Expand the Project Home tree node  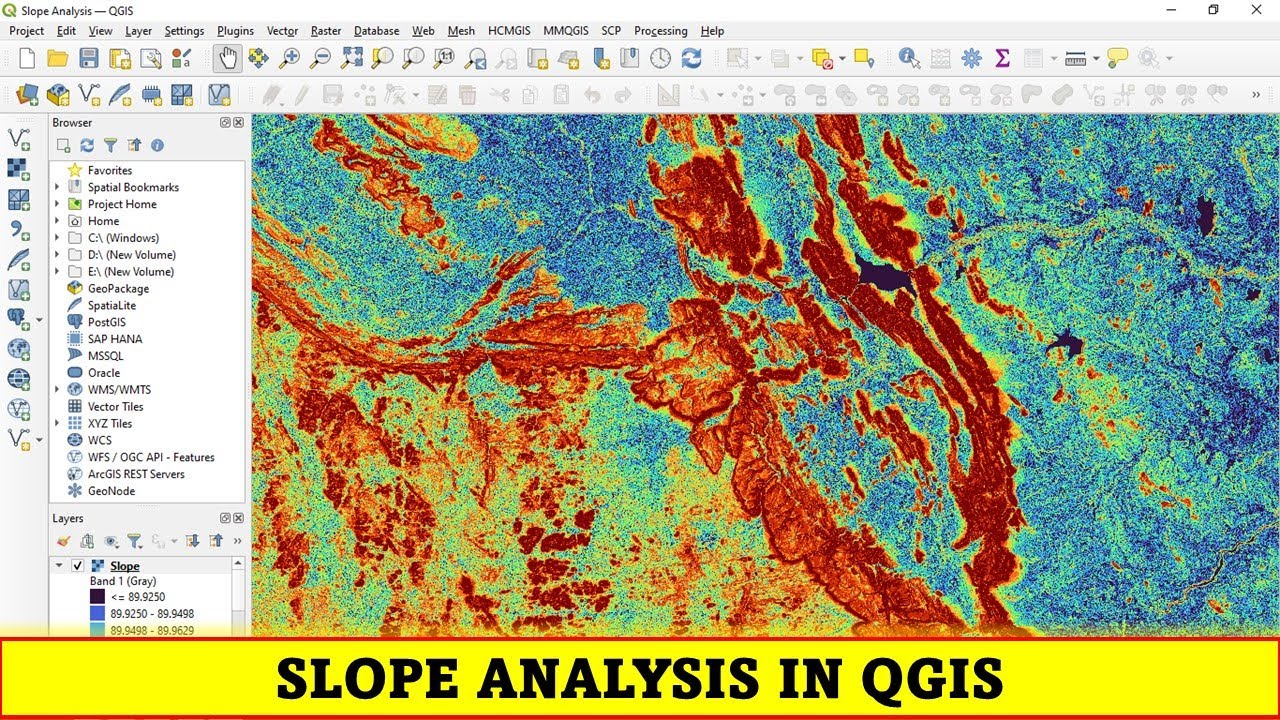(57, 204)
